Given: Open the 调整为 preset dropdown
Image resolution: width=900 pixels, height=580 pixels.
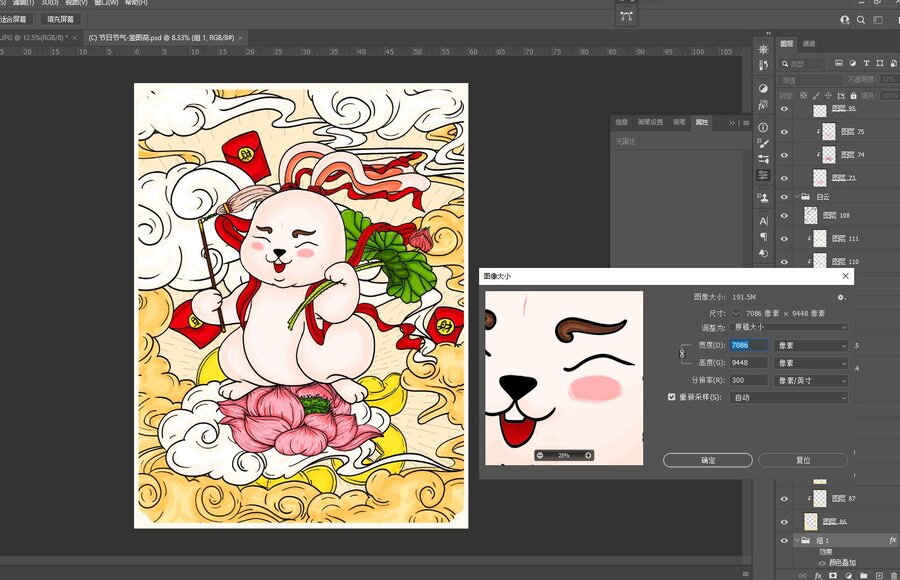Looking at the screenshot, I should [789, 327].
